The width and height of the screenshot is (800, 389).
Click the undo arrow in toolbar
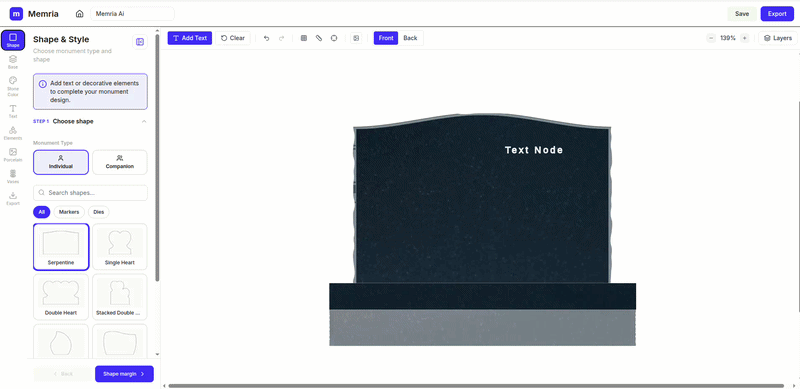(266, 38)
